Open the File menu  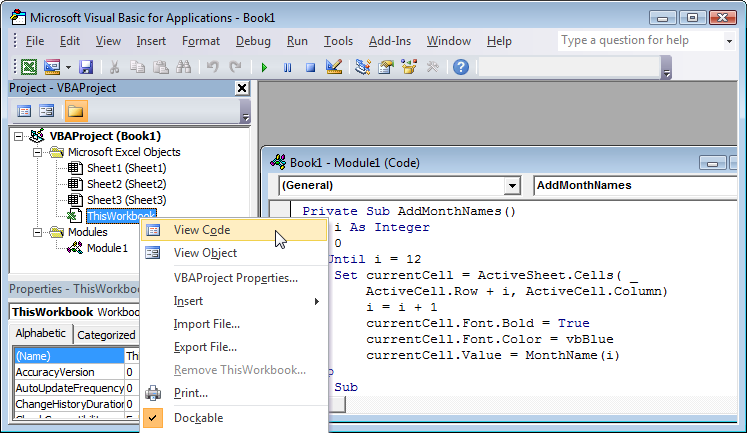[35, 41]
